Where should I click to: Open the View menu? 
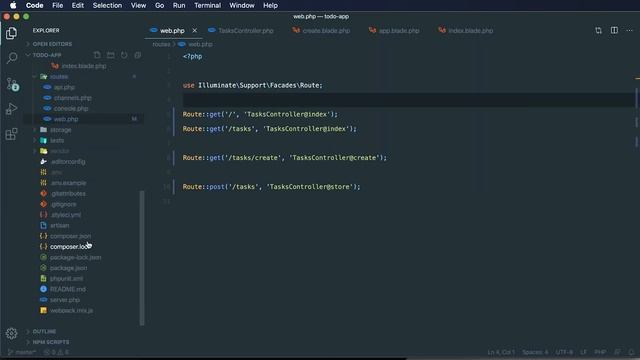click(138, 5)
